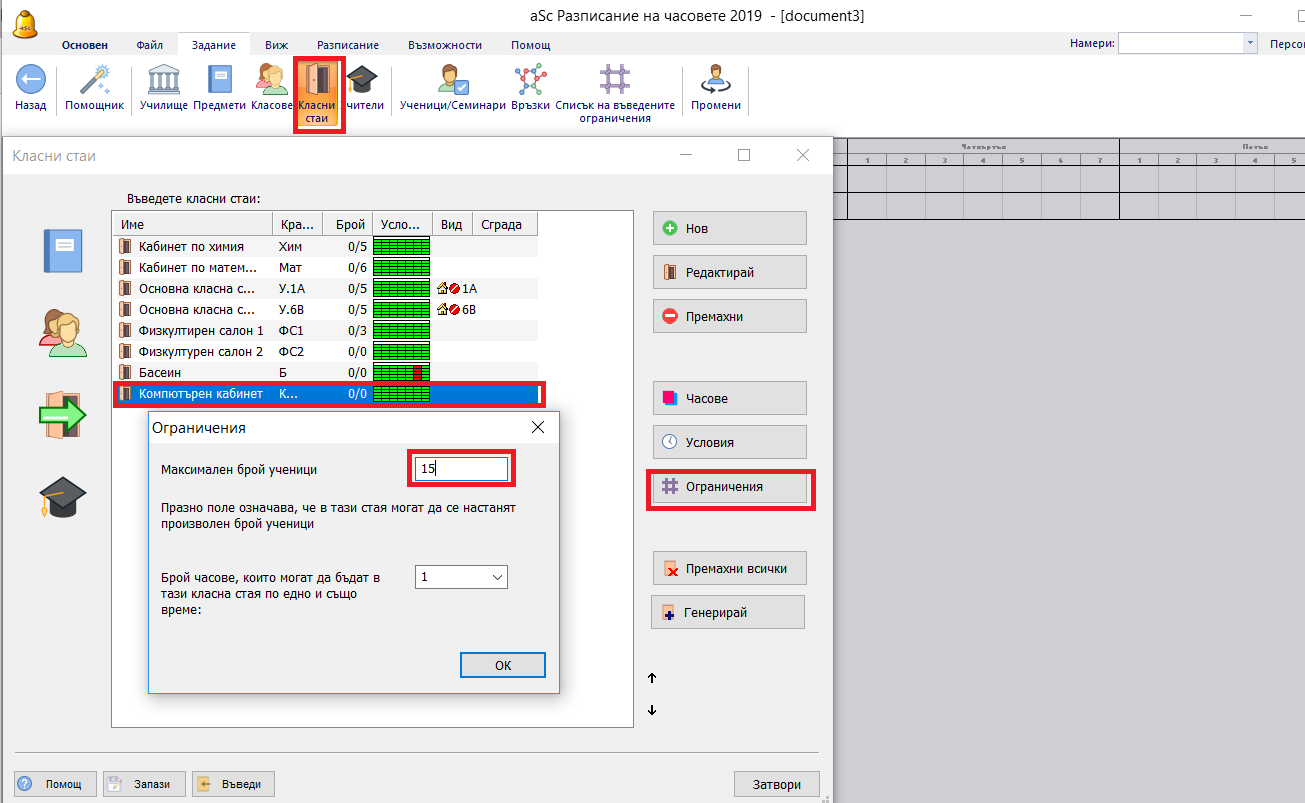Image resolution: width=1305 pixels, height=803 pixels.
Task: Click the Назад back arrow icon
Action: click(x=30, y=80)
